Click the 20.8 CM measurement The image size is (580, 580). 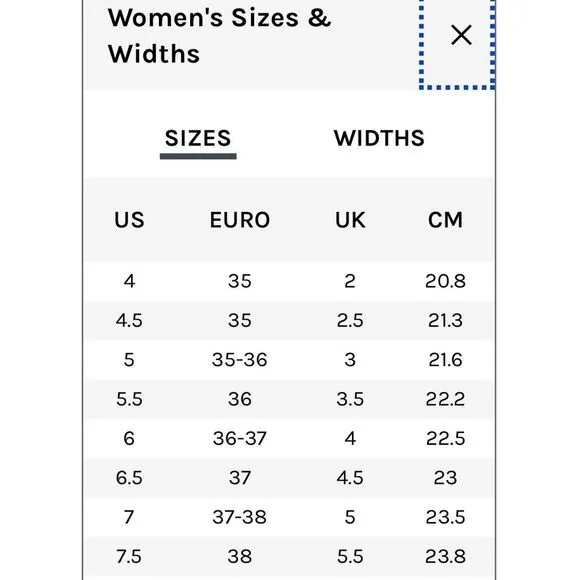[x=445, y=281]
